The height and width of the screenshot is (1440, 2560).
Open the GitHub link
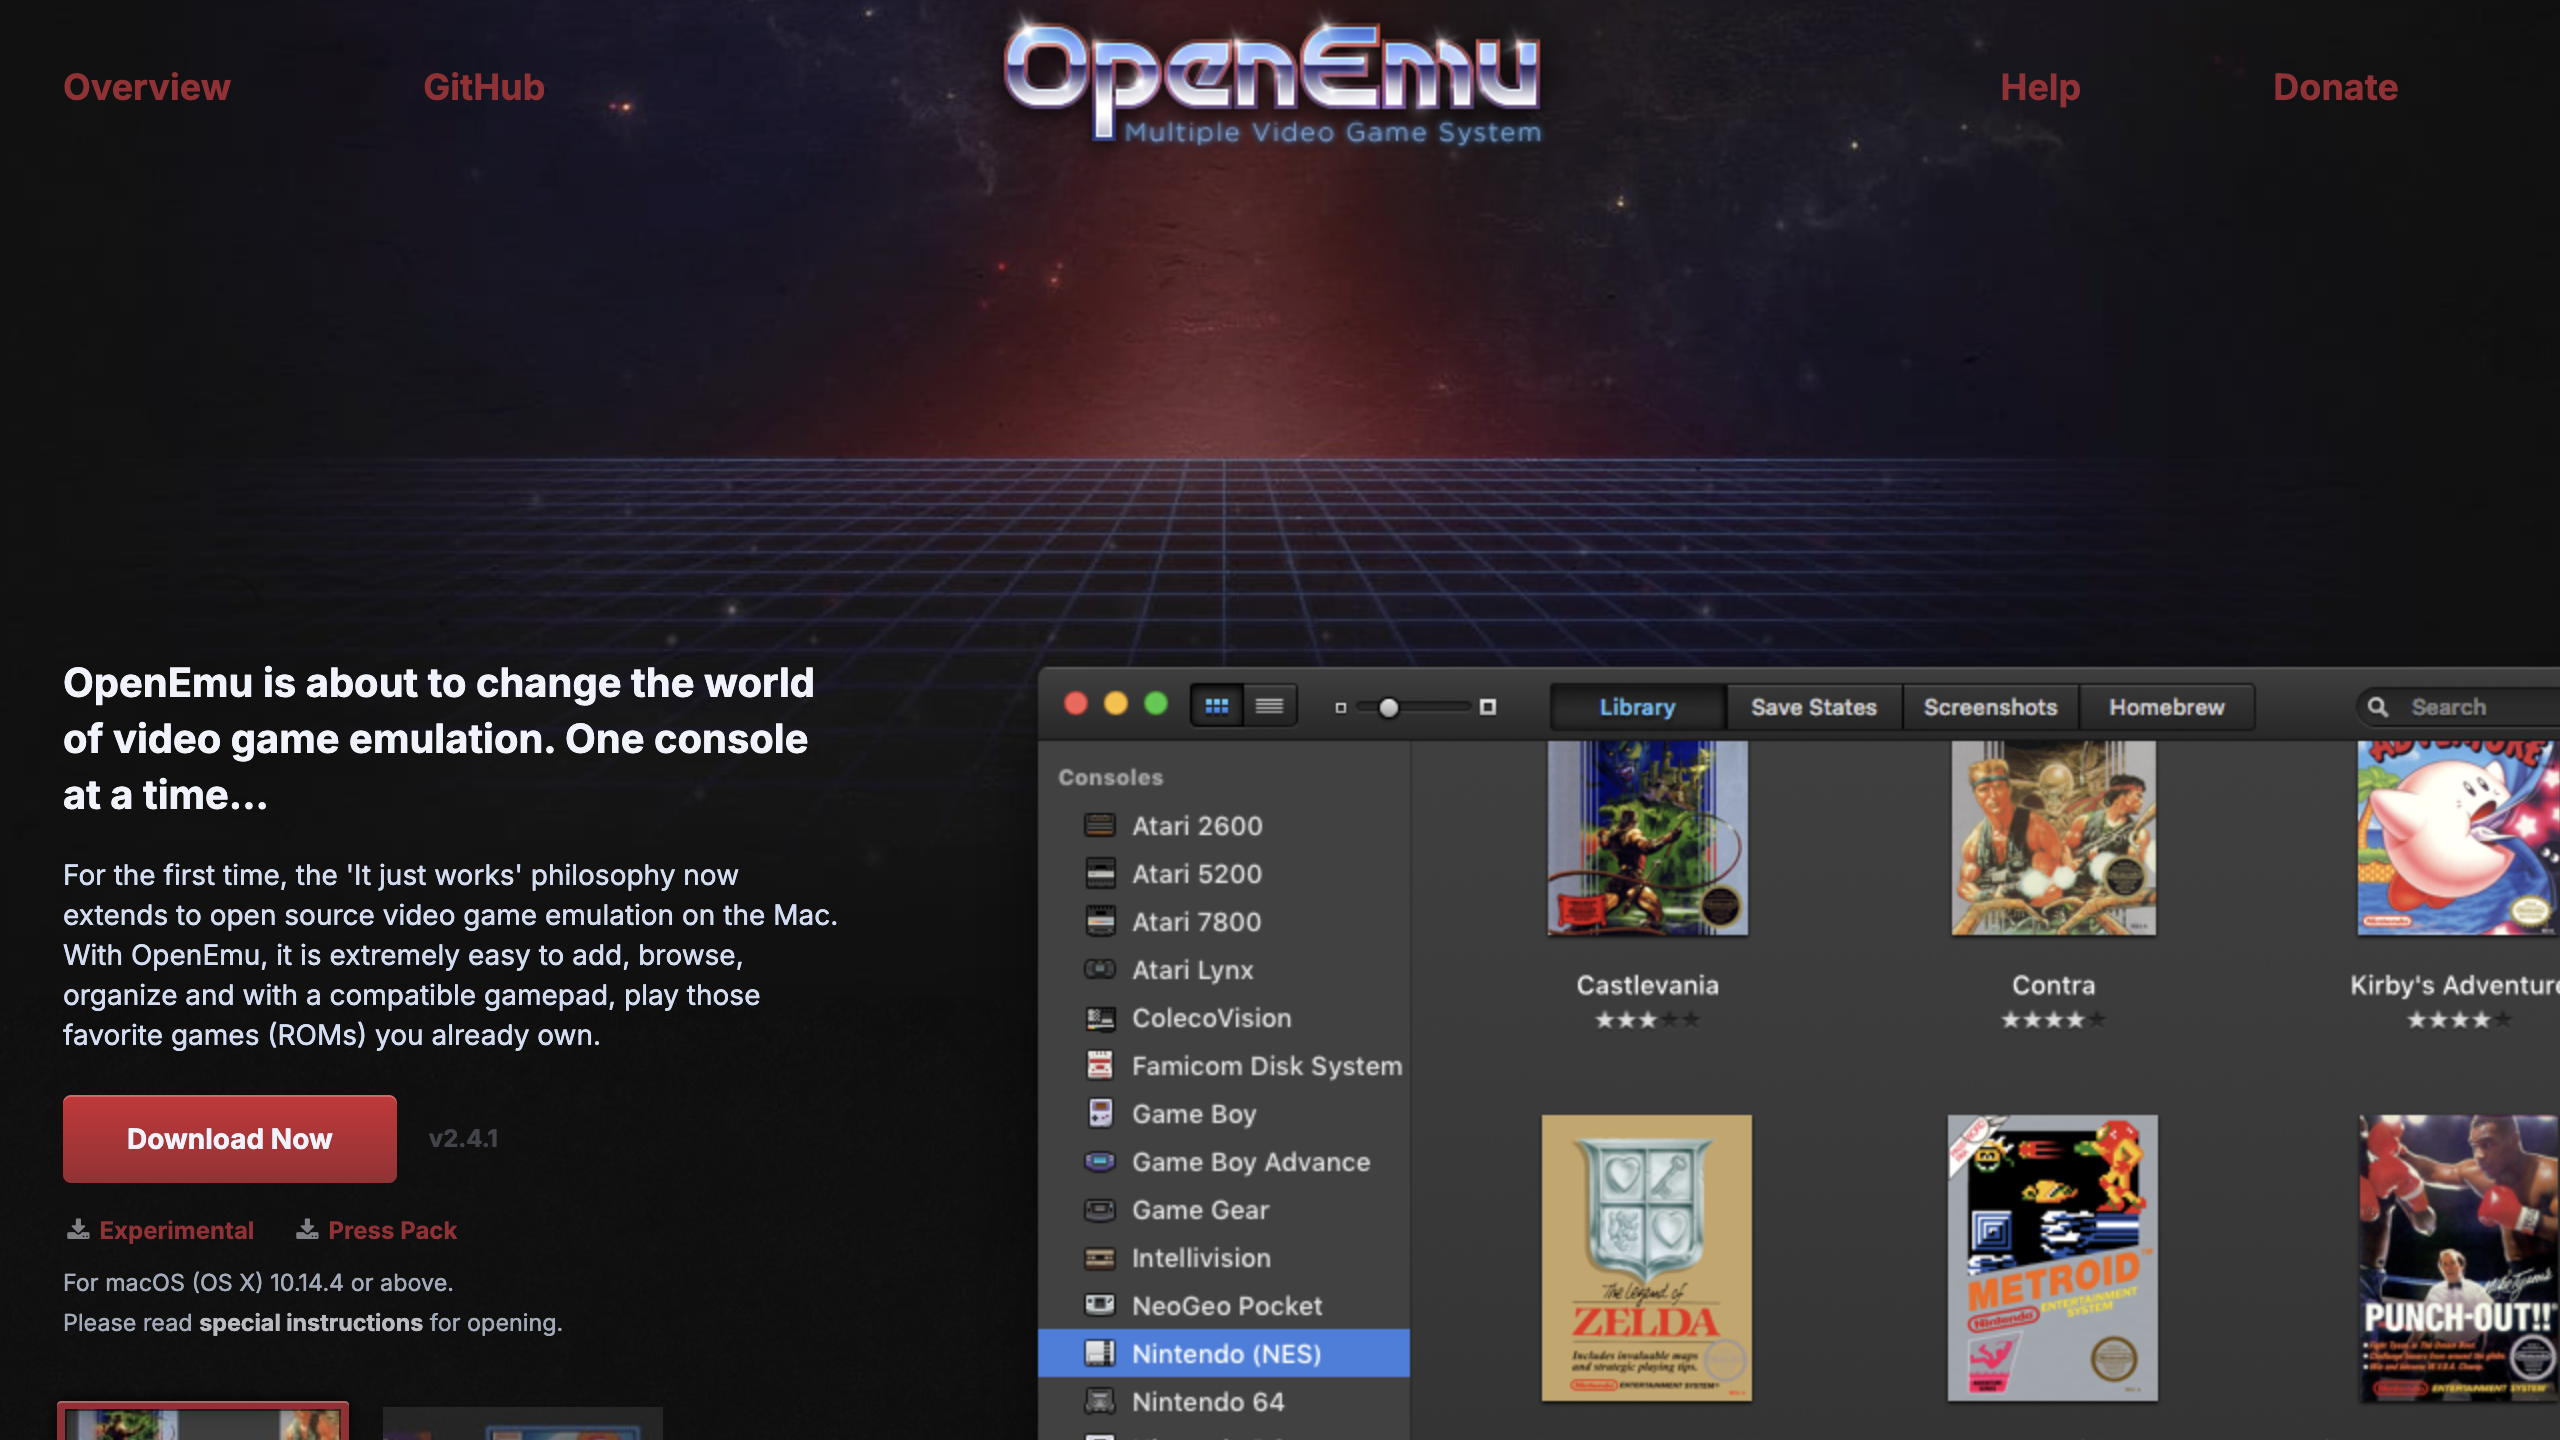[x=484, y=87]
